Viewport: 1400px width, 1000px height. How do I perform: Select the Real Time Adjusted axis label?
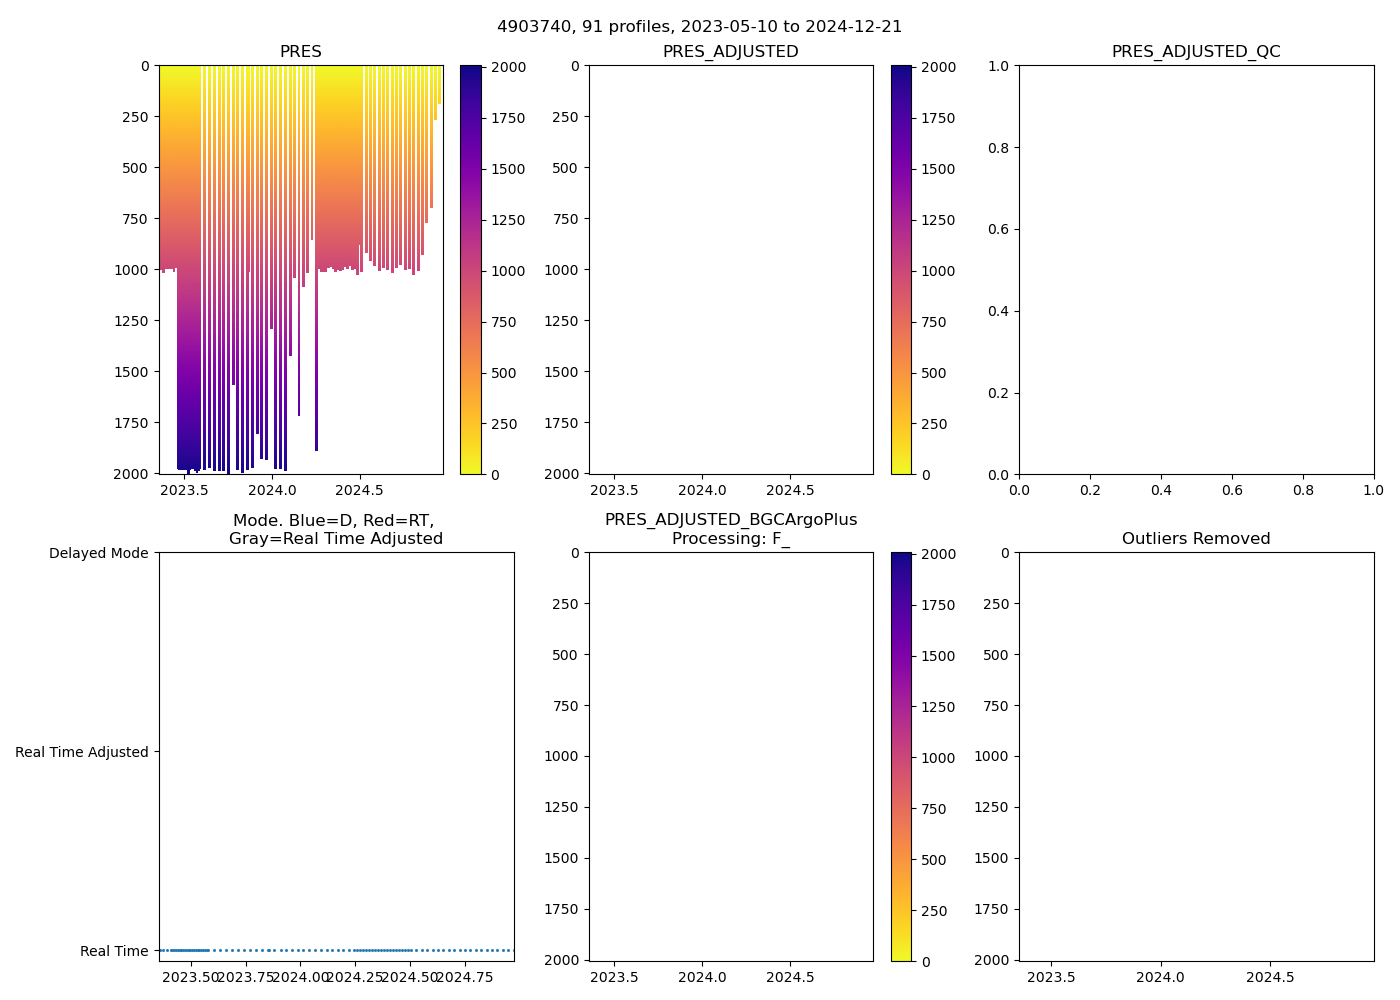[81, 752]
